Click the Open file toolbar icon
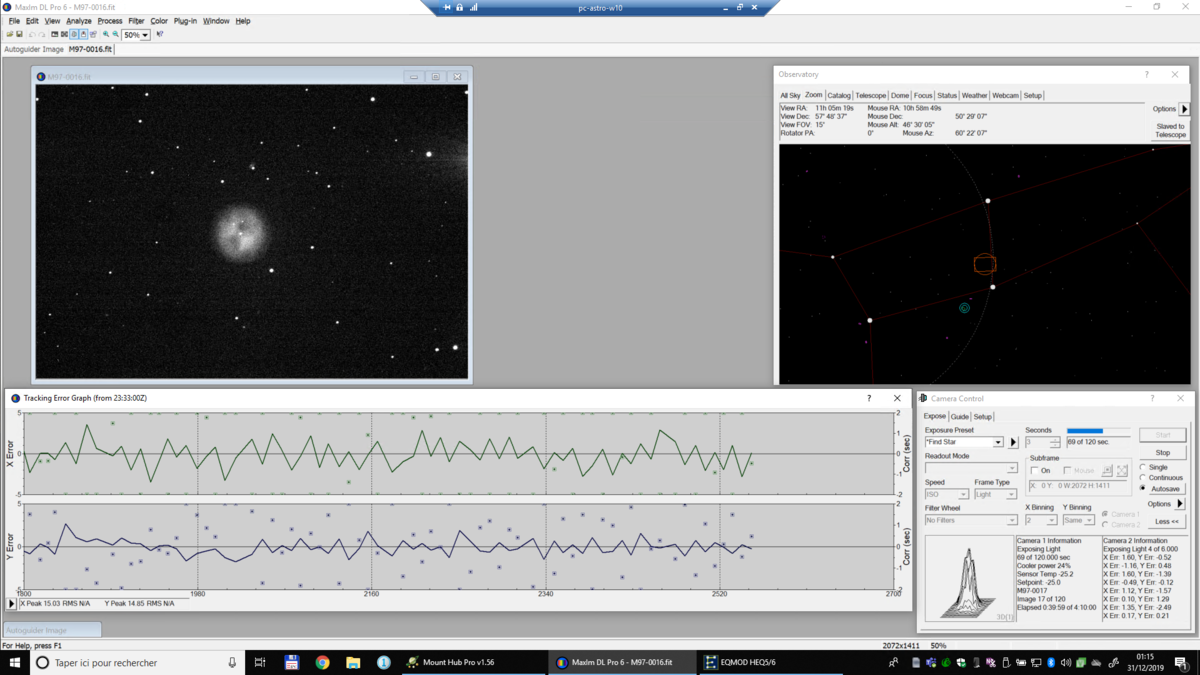1200x675 pixels. tap(10, 34)
